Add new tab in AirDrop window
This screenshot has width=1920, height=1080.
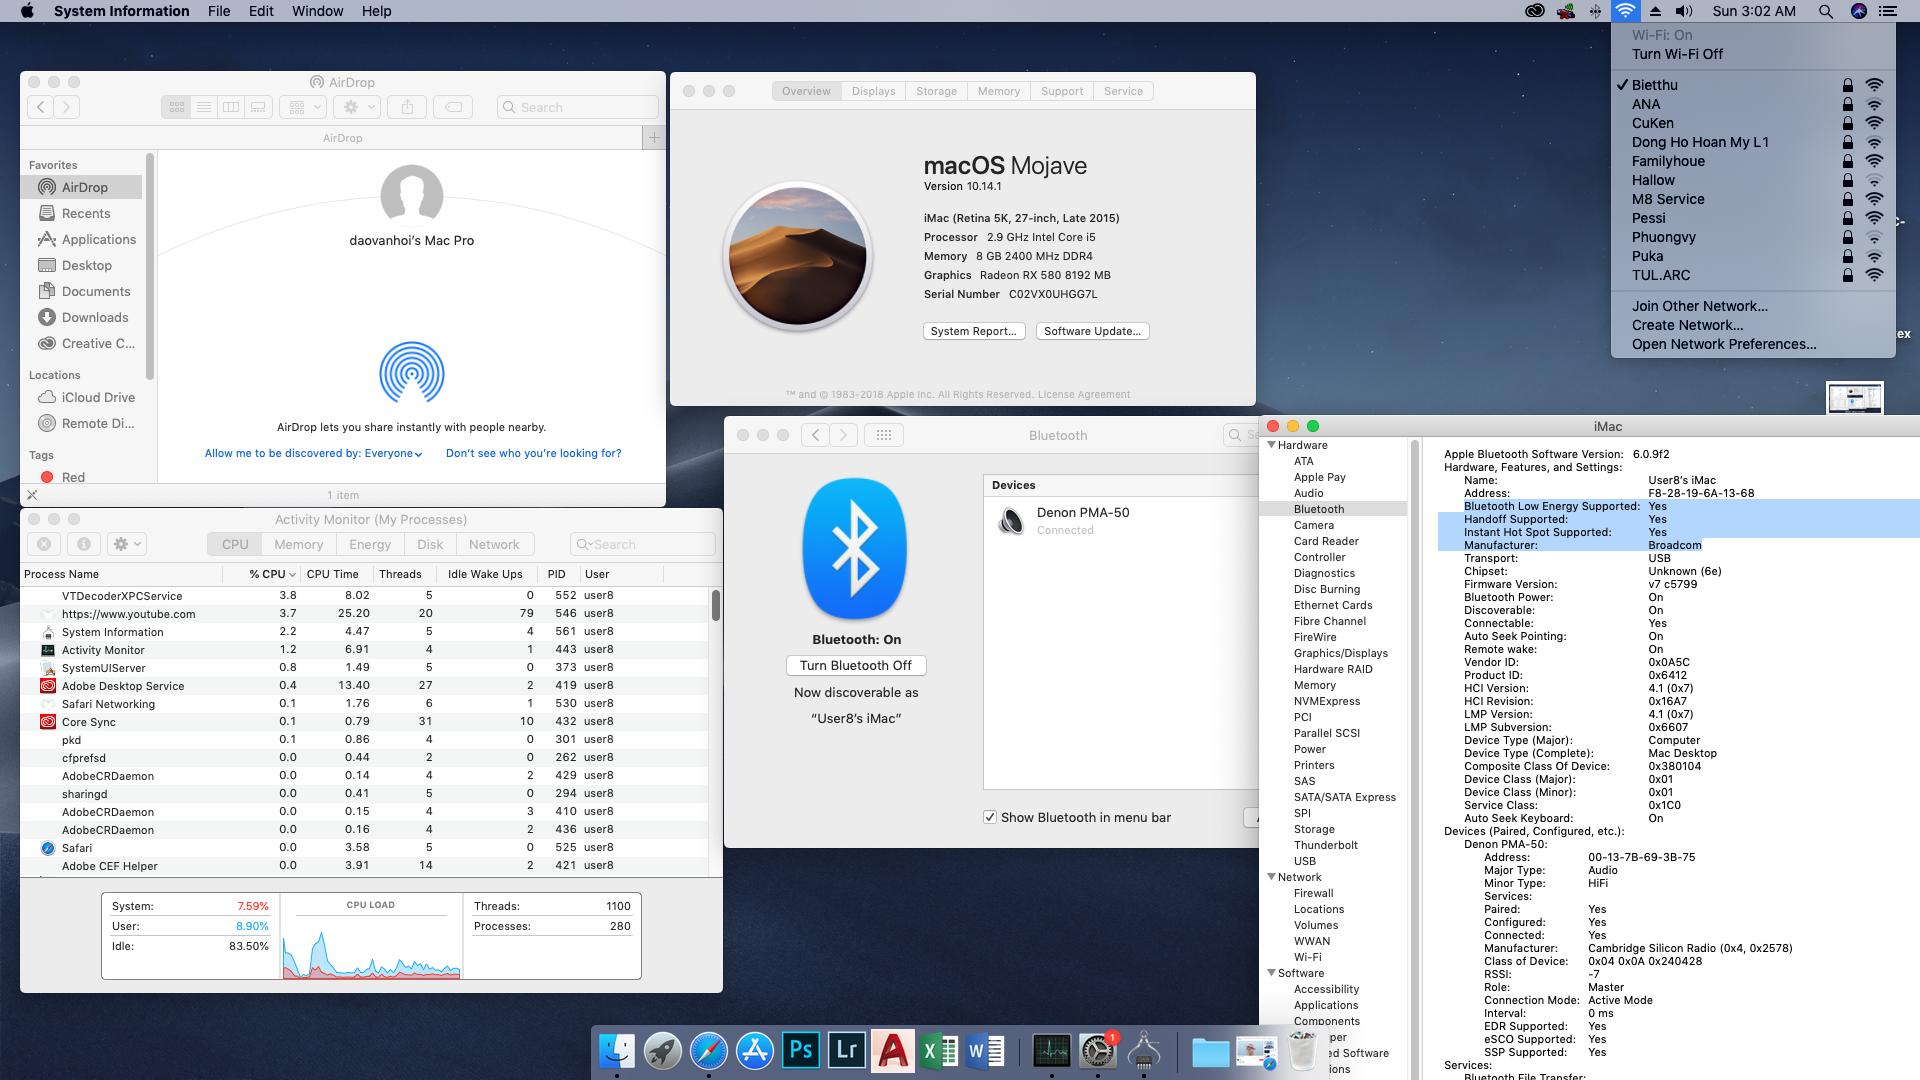(x=654, y=137)
